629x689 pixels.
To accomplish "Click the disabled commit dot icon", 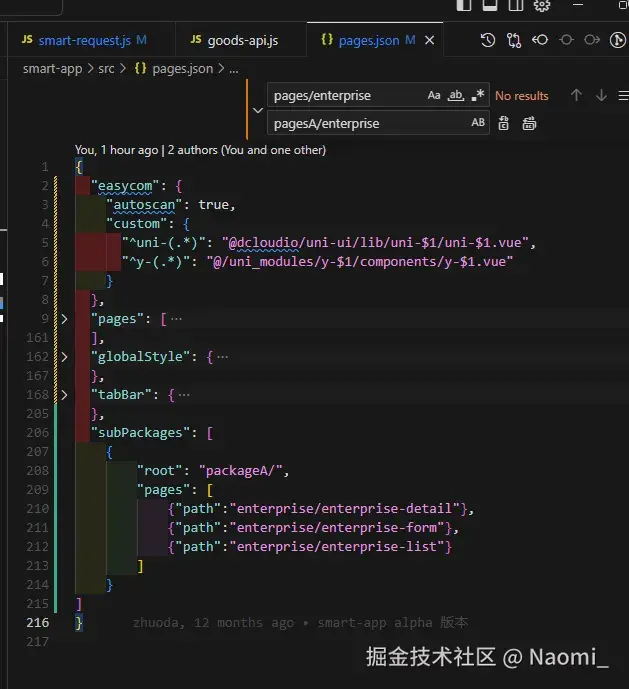I will pyautogui.click(x=566, y=40).
